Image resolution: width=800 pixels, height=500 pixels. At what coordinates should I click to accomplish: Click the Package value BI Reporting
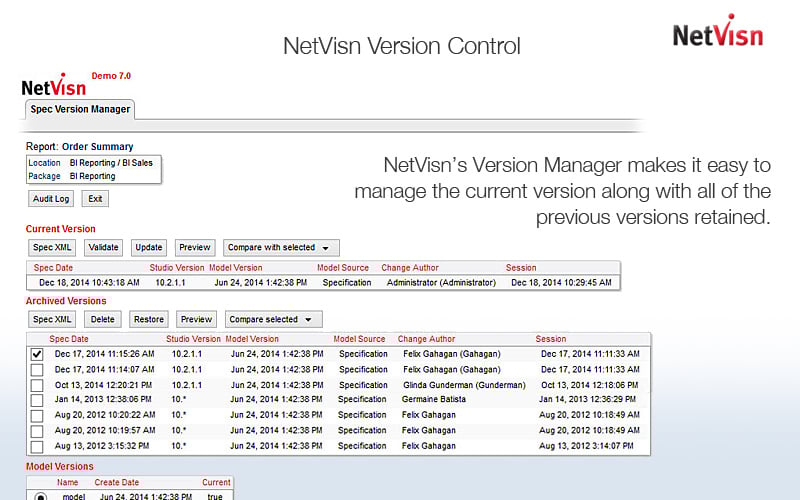pos(92,176)
